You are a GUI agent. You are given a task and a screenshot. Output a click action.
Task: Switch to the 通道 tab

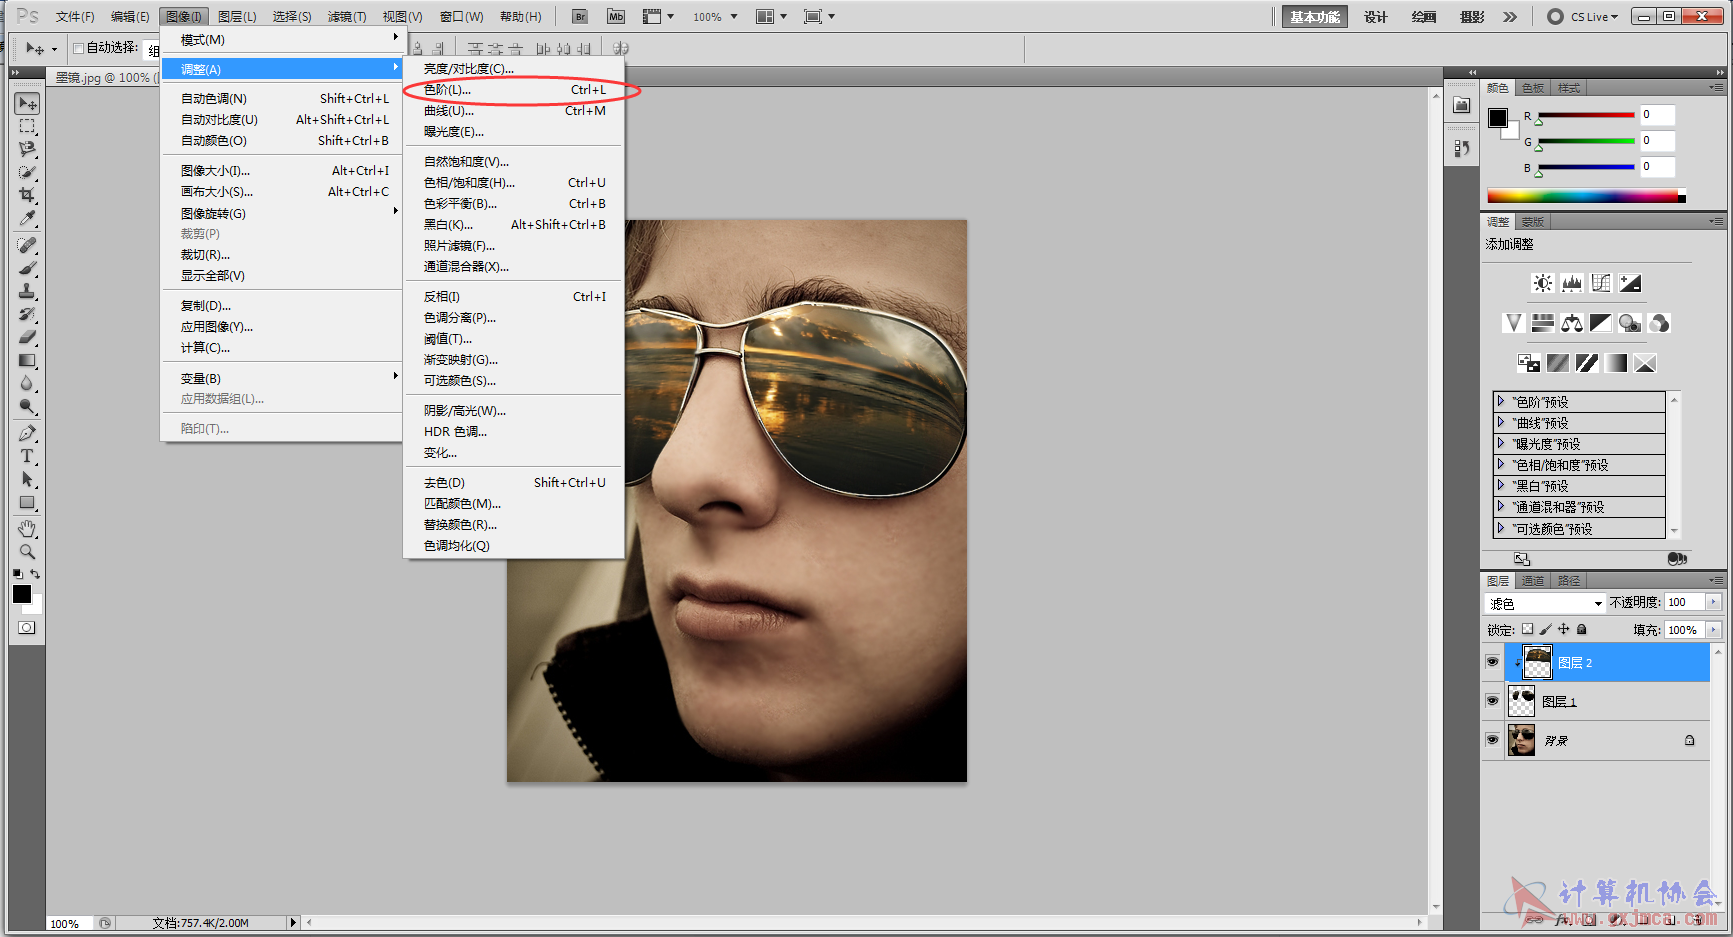[x=1532, y=581]
